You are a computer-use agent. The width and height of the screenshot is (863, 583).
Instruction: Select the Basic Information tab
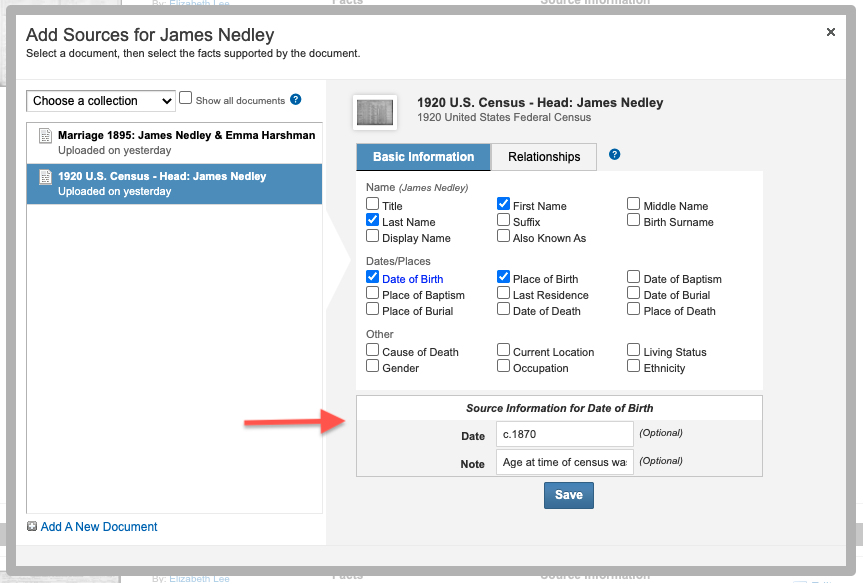tap(423, 157)
